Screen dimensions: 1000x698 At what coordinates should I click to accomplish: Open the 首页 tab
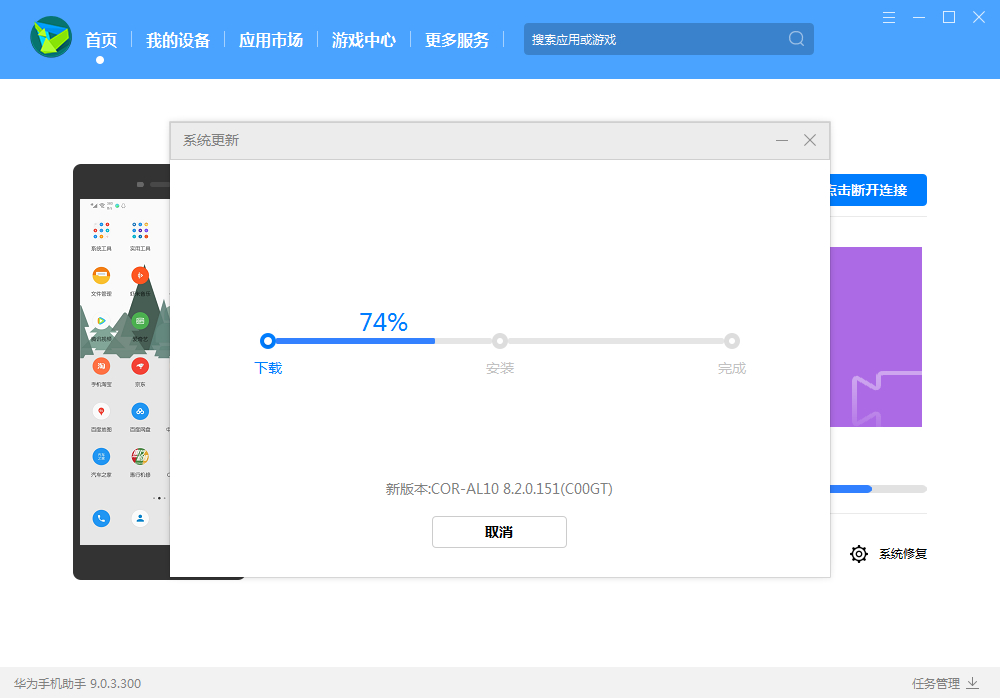point(101,40)
